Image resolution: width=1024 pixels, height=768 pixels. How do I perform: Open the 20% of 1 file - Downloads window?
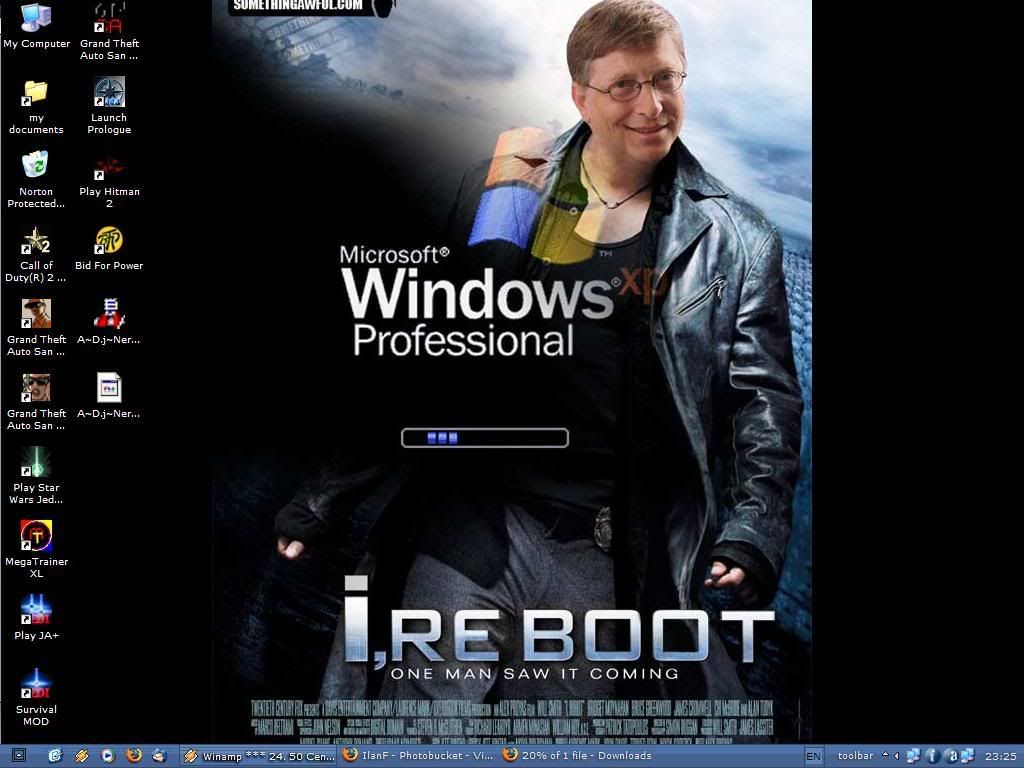[577, 756]
